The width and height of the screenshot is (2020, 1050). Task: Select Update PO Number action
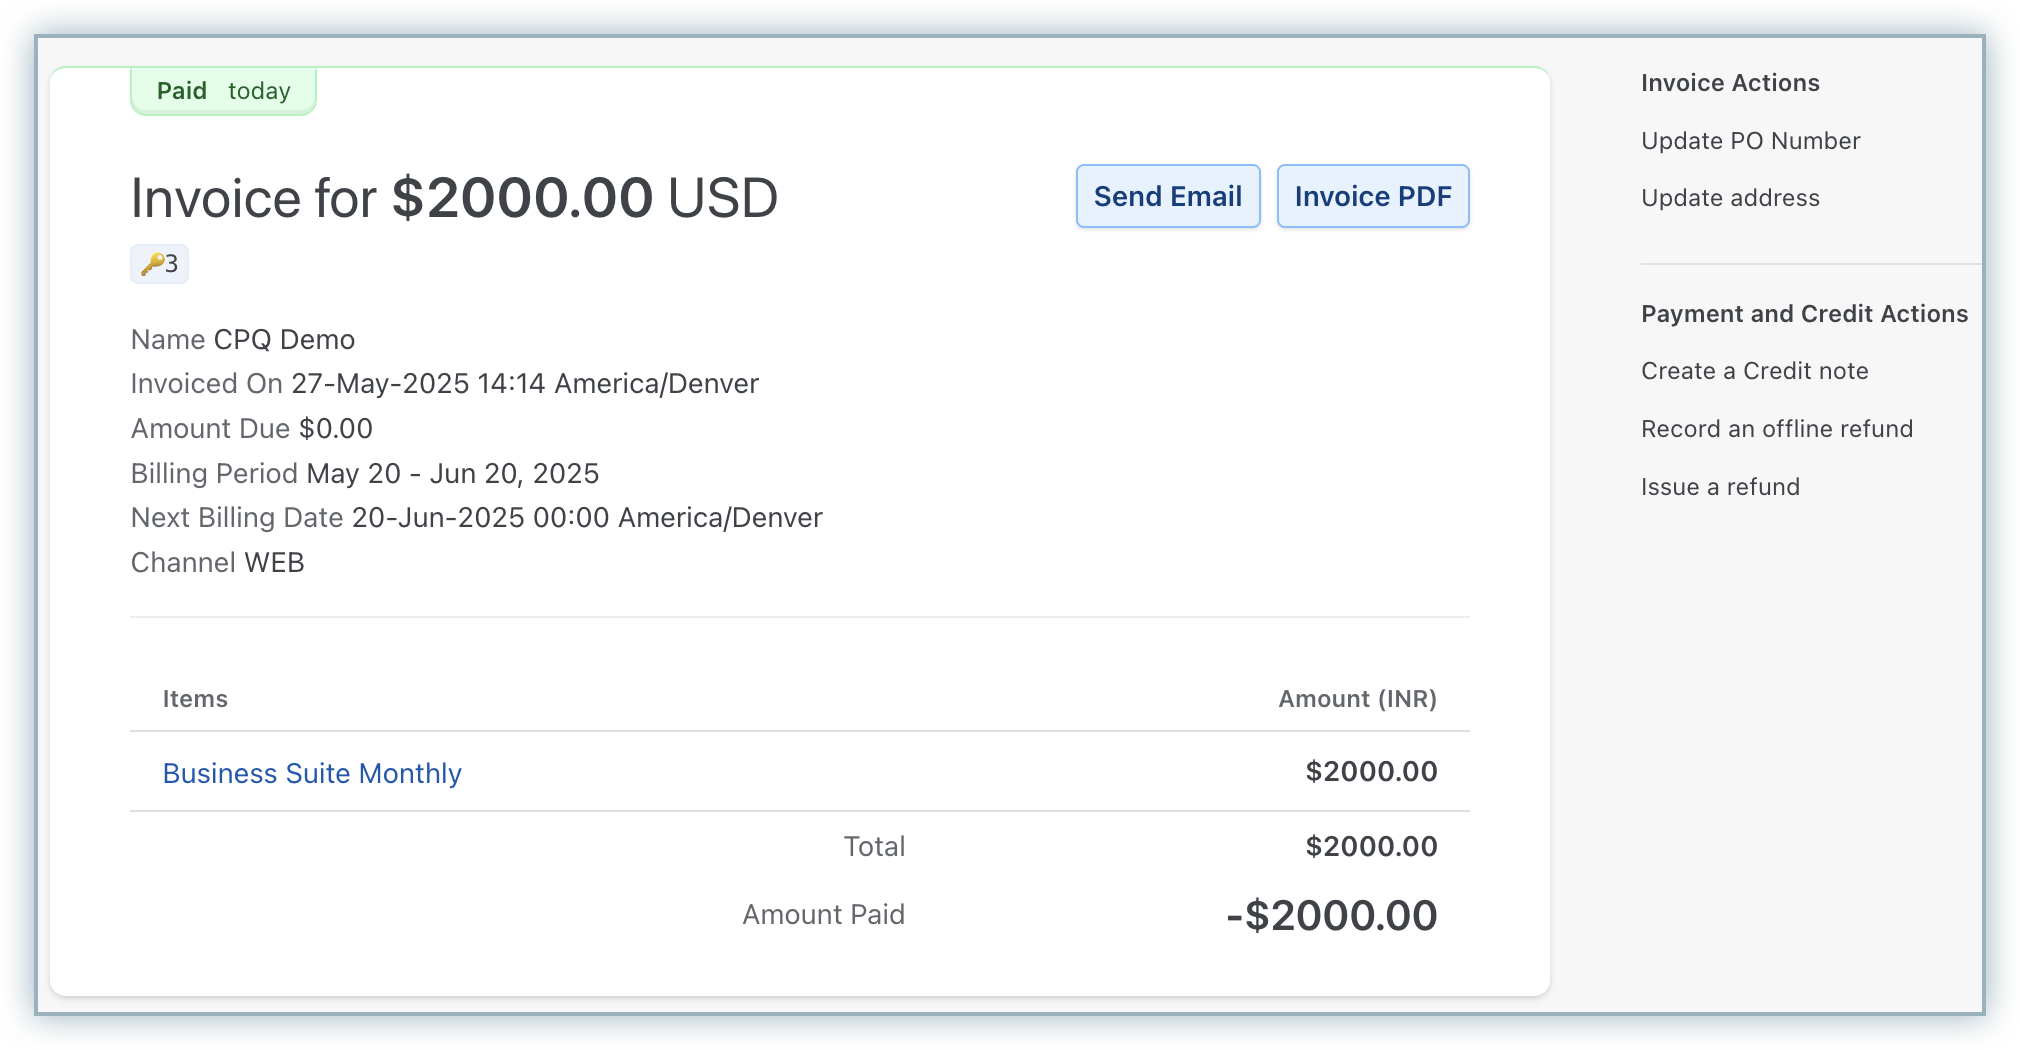(1750, 141)
